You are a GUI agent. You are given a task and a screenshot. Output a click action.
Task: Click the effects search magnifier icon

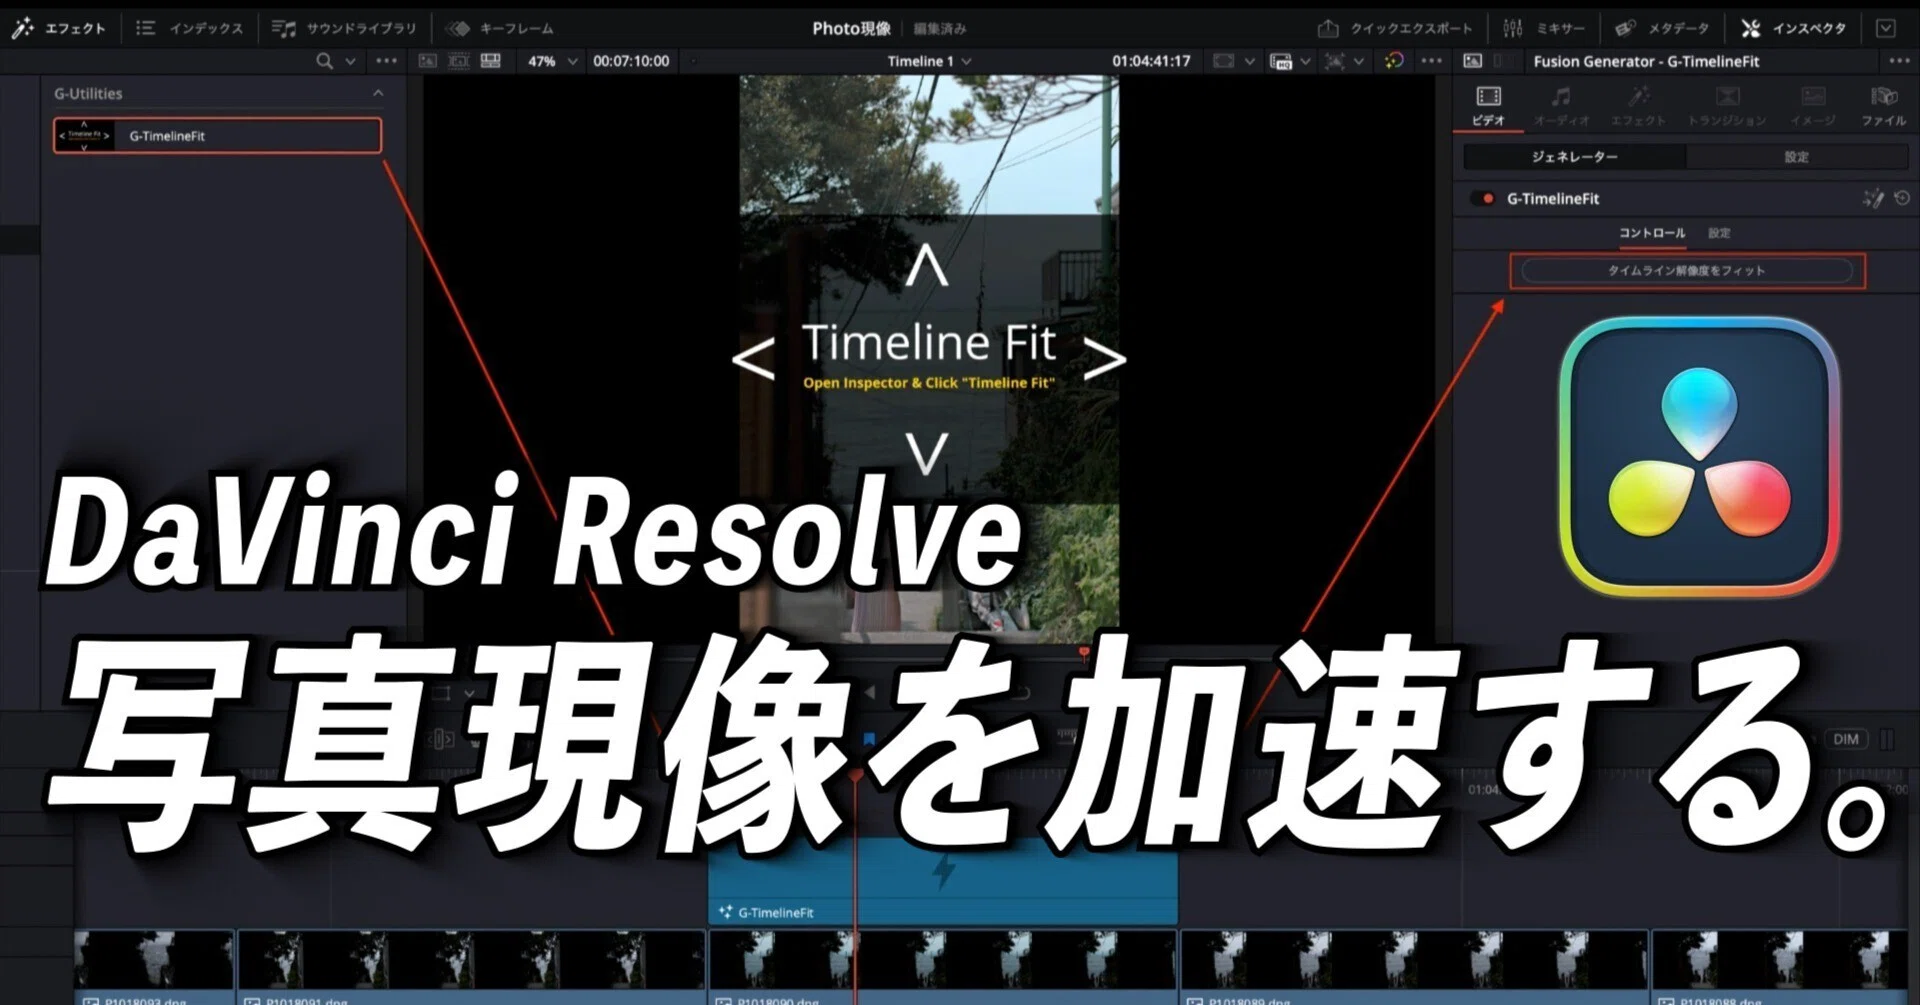324,61
